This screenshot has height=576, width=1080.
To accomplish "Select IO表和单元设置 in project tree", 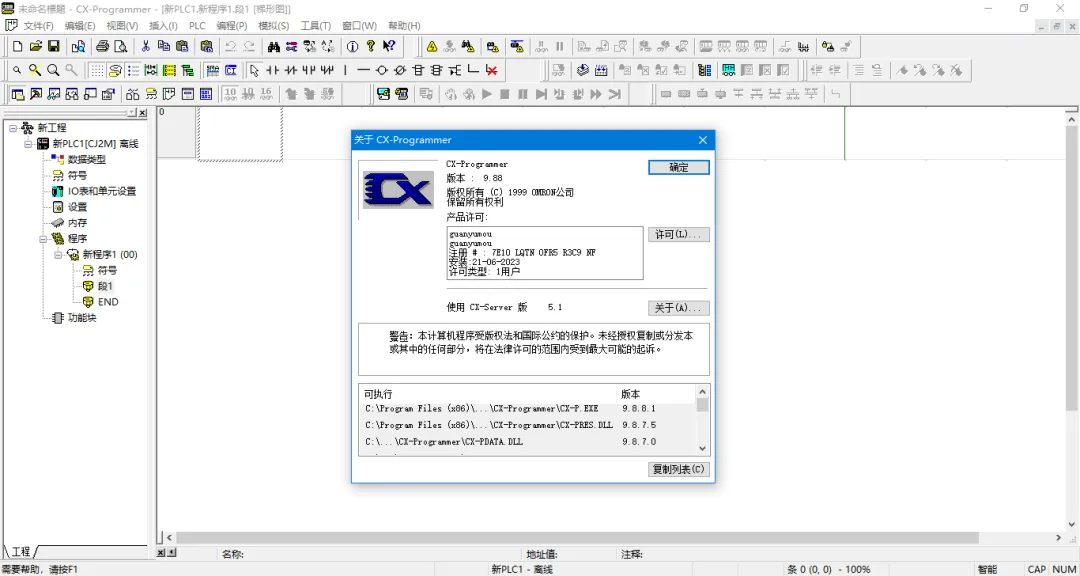I will click(x=102, y=192).
